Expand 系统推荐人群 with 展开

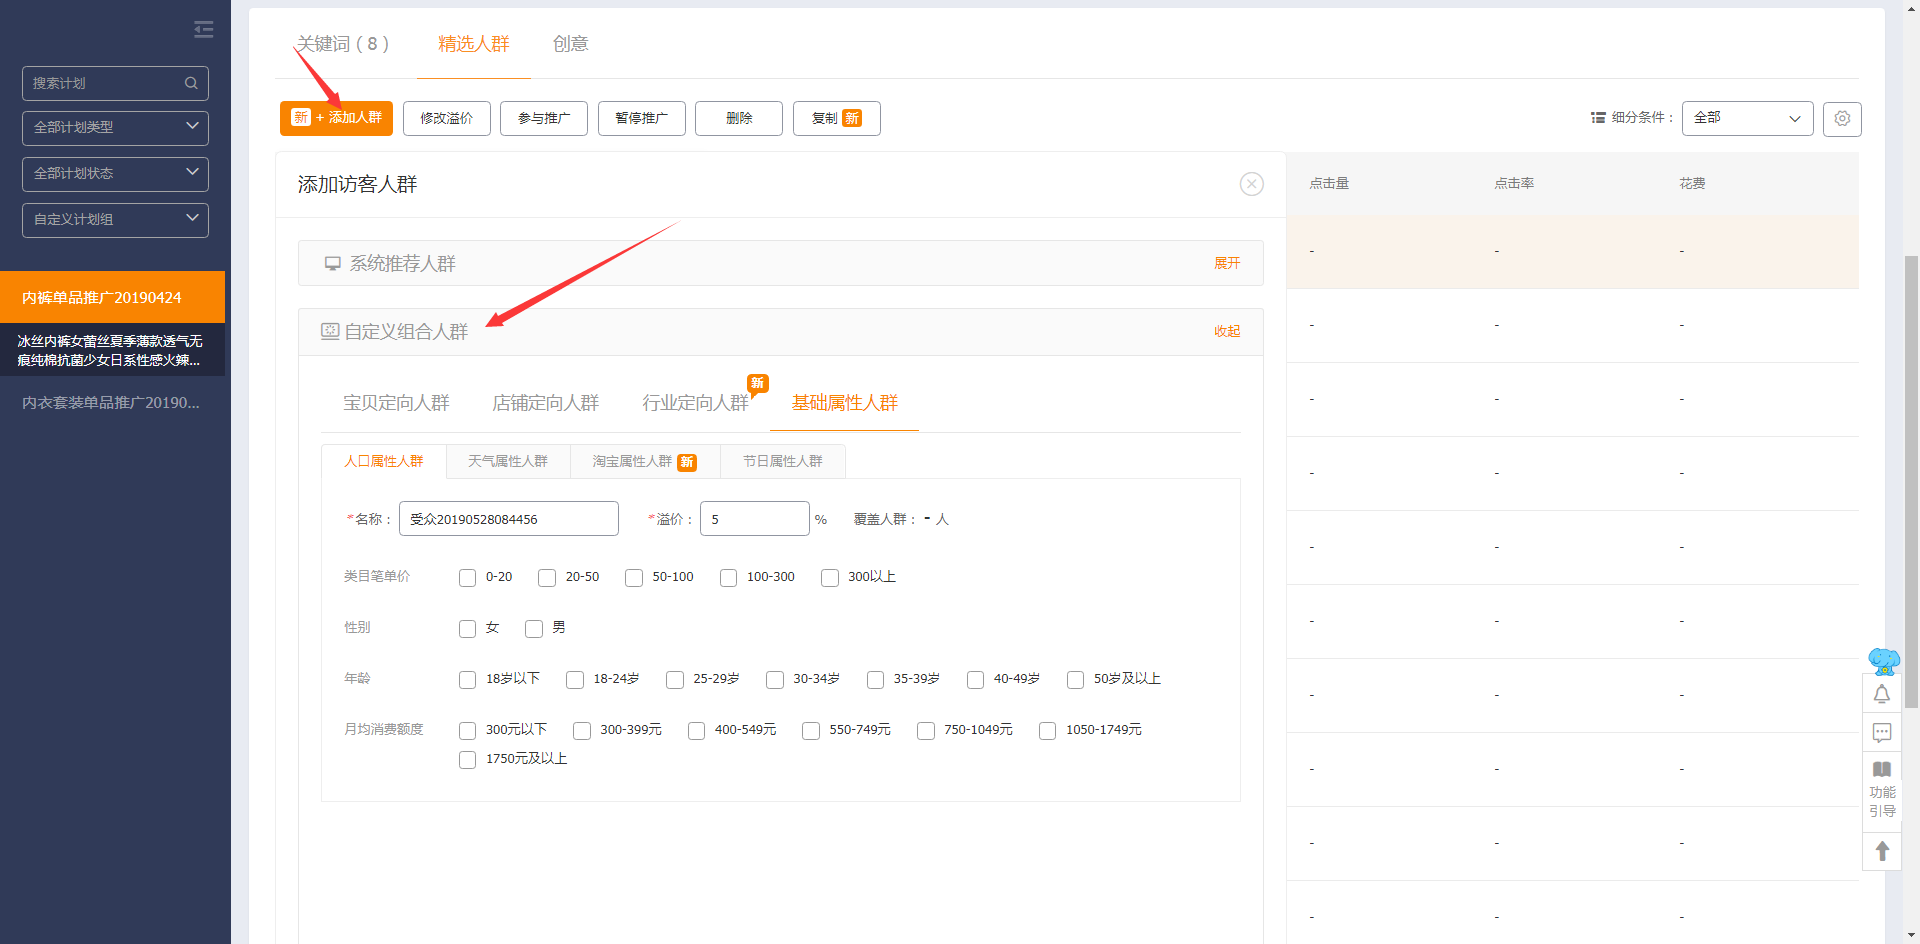point(1226,263)
